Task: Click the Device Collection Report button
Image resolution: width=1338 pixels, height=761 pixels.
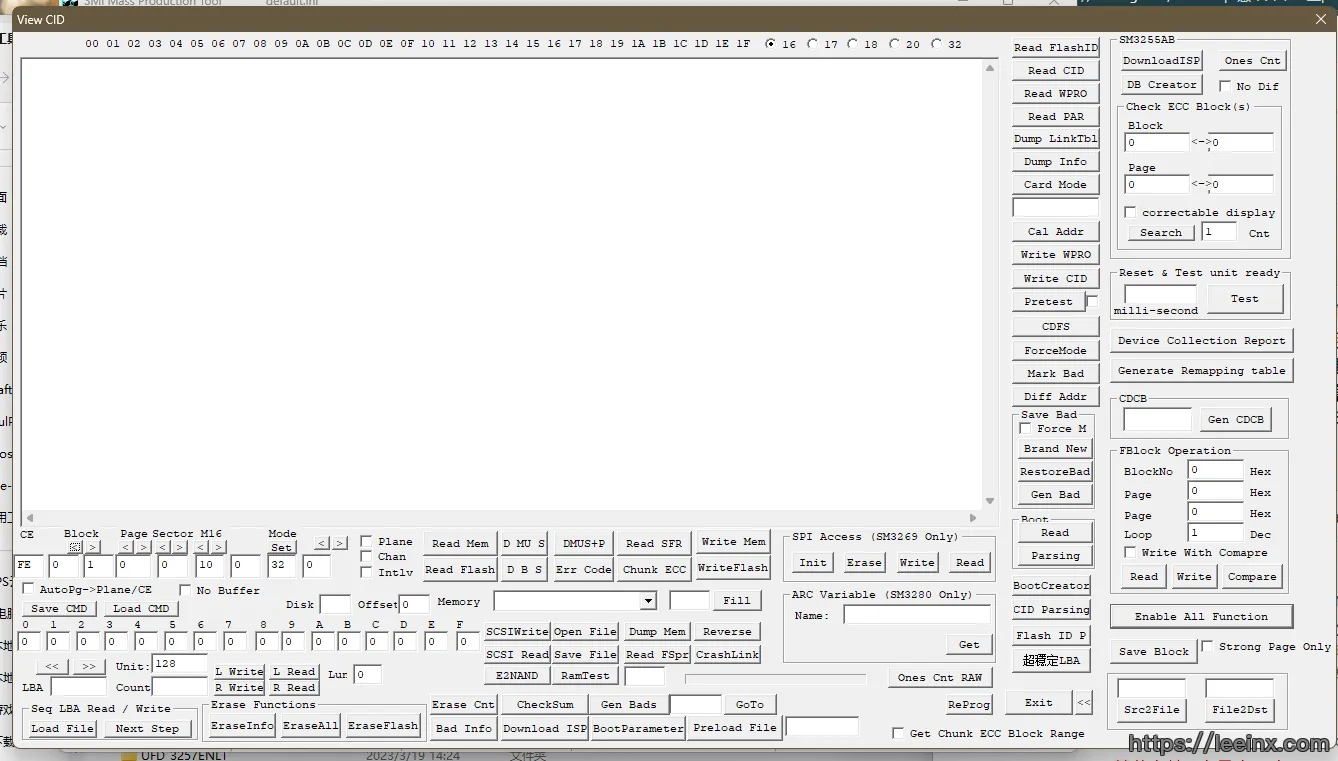Action: [1201, 340]
